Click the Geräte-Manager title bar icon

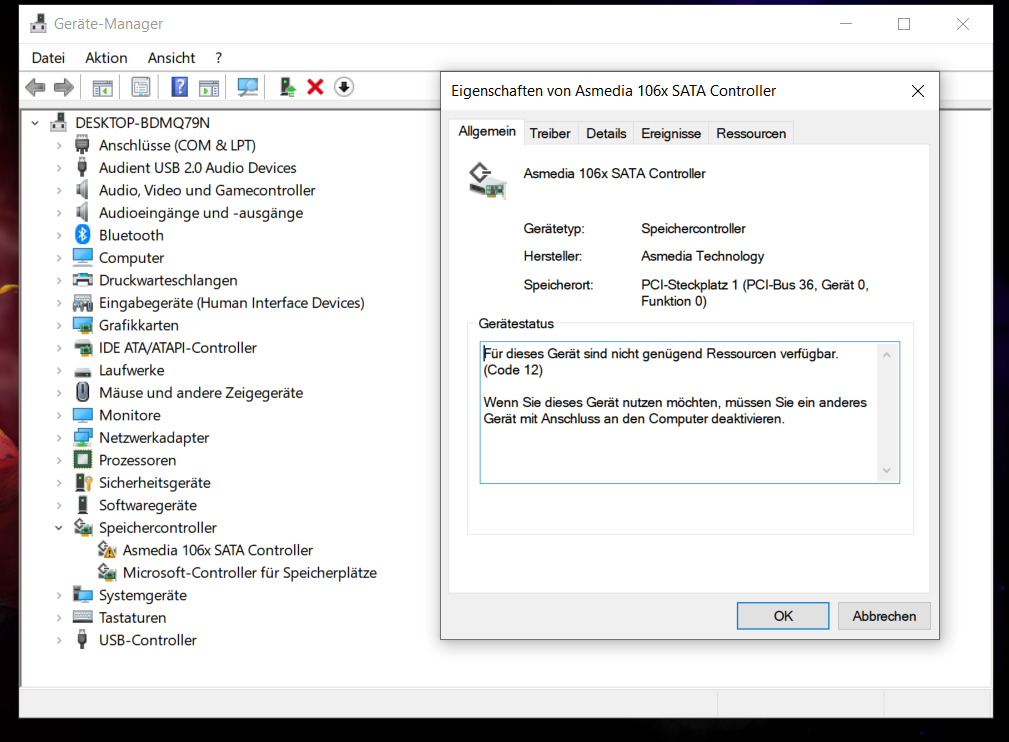coord(39,24)
